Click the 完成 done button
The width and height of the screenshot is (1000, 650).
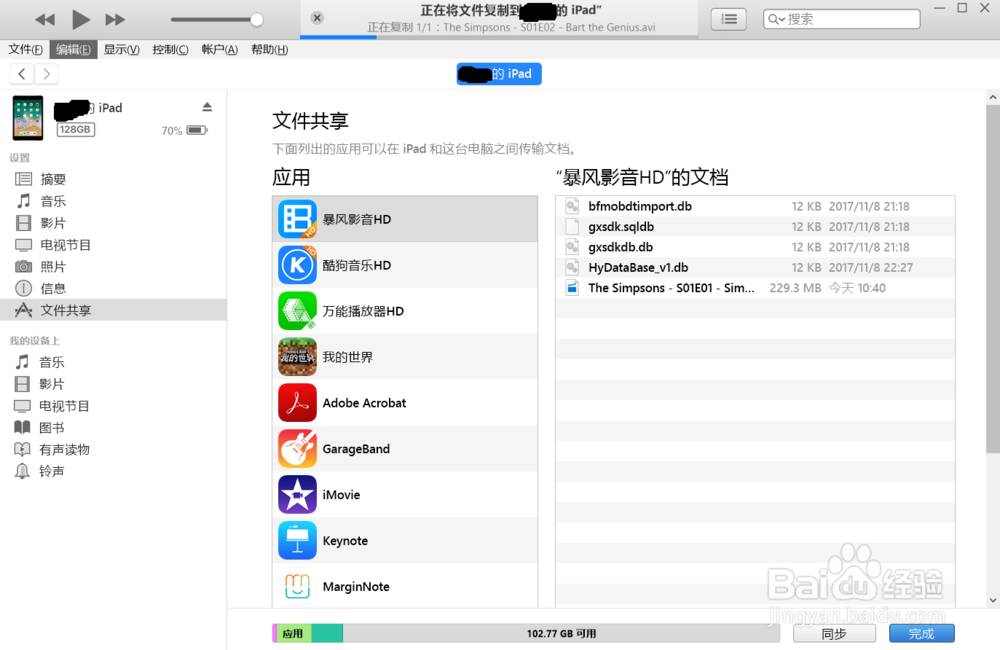(922, 633)
